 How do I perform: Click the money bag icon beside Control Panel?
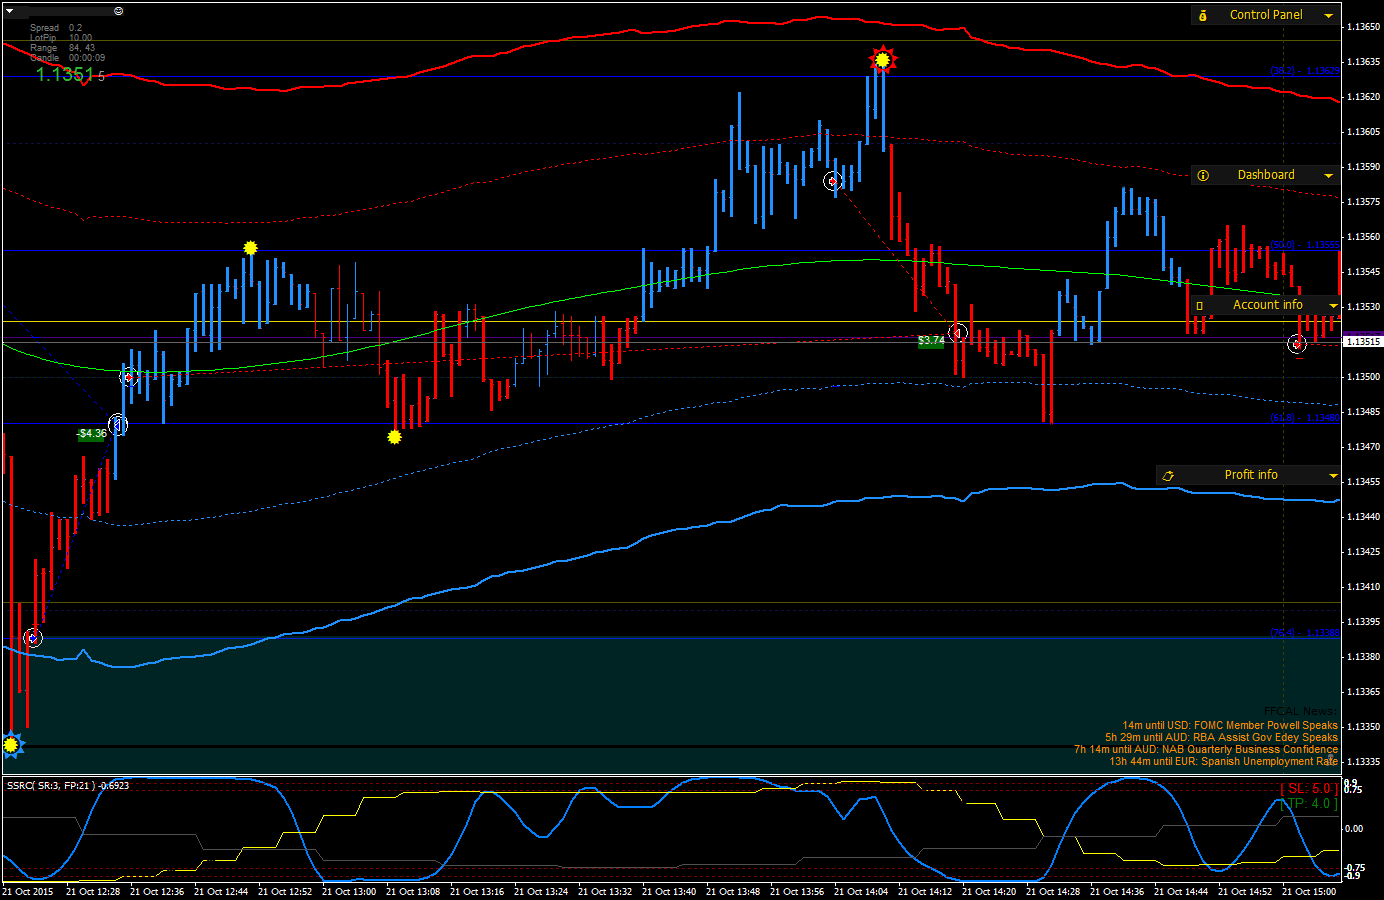[1203, 15]
